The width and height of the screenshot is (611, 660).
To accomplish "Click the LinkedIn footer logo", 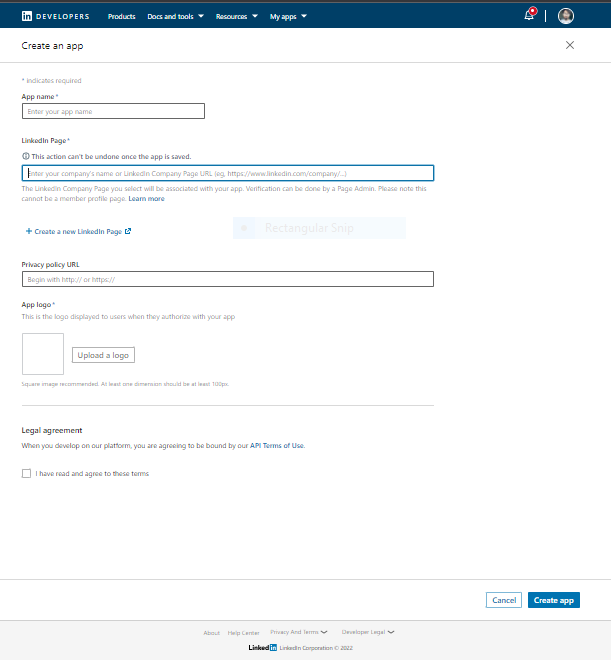I will tap(263, 647).
